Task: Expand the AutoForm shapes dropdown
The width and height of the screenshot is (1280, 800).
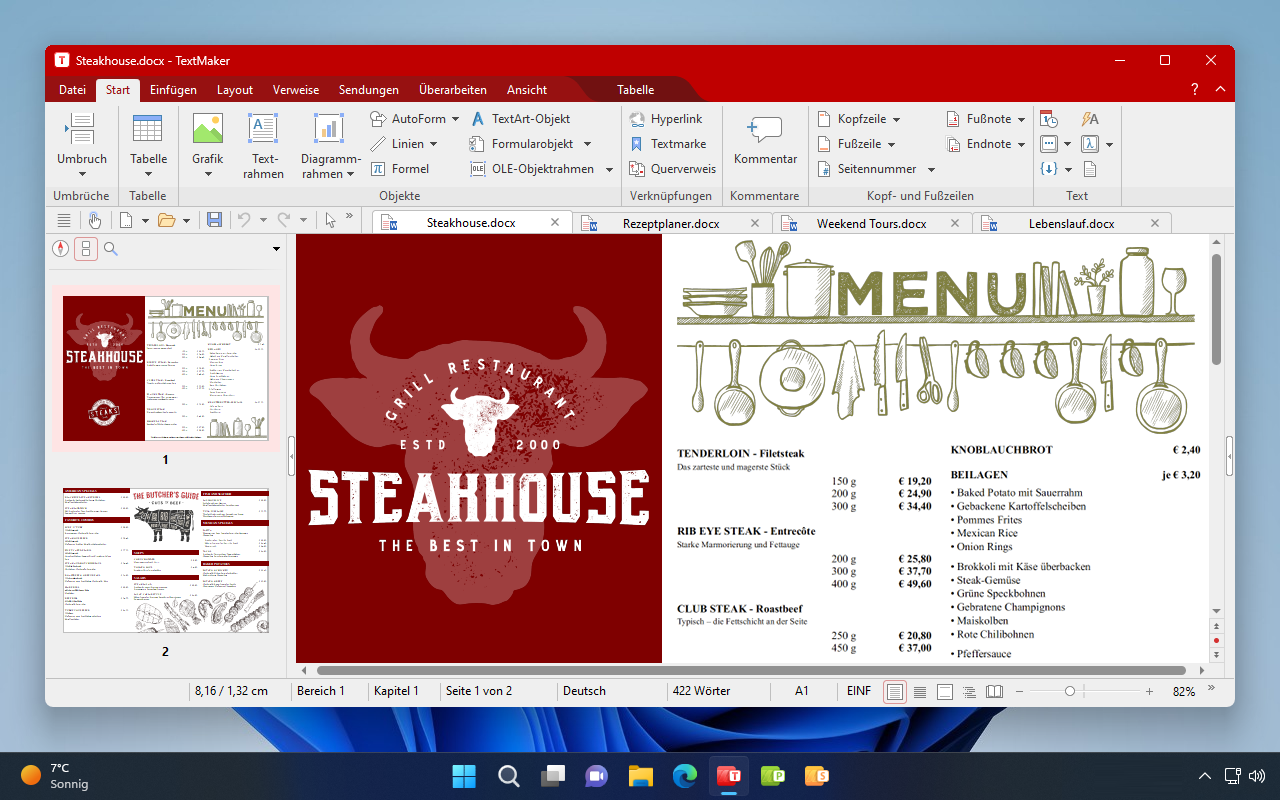Action: (x=455, y=119)
